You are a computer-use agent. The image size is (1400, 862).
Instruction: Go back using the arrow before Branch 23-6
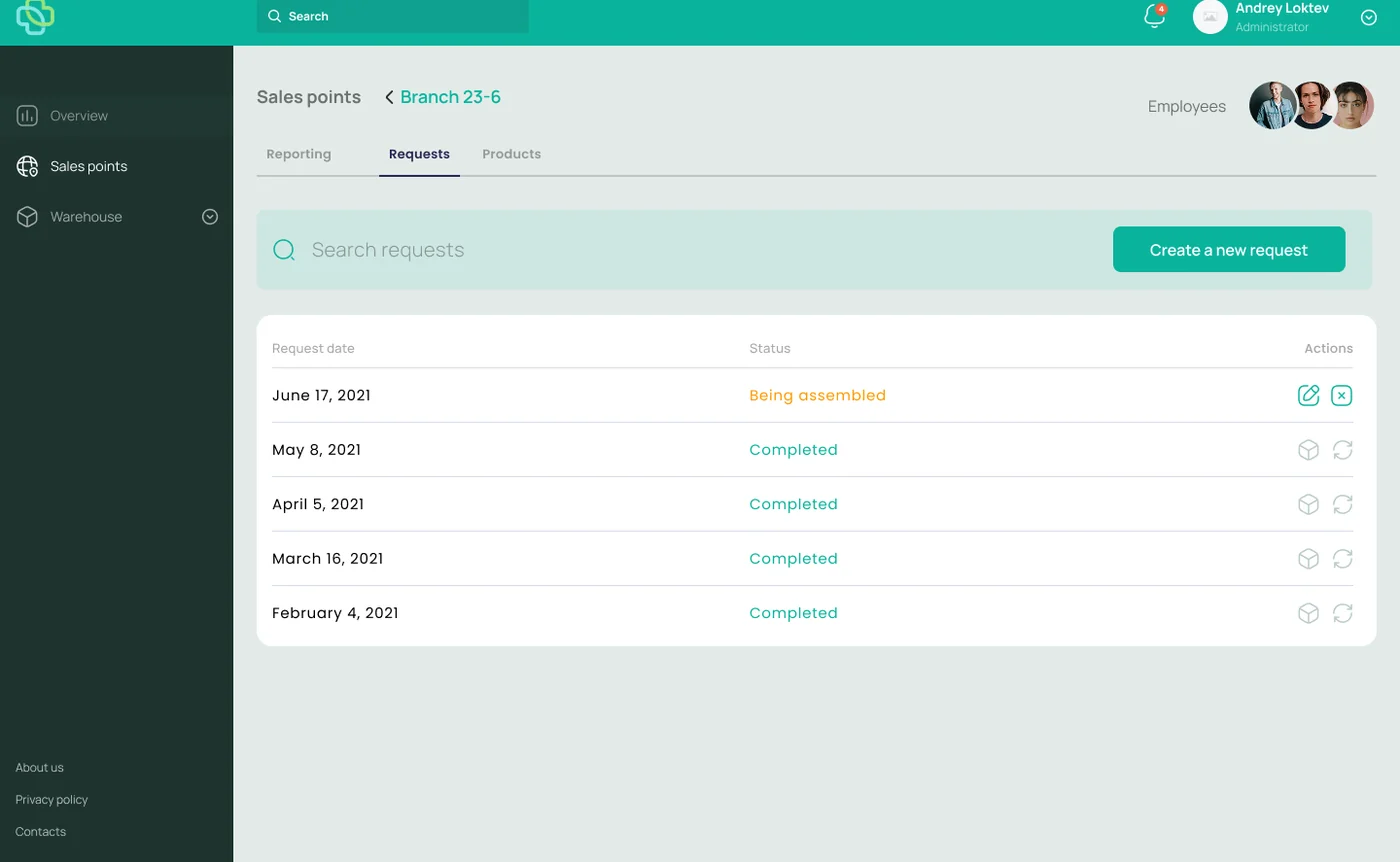click(389, 97)
